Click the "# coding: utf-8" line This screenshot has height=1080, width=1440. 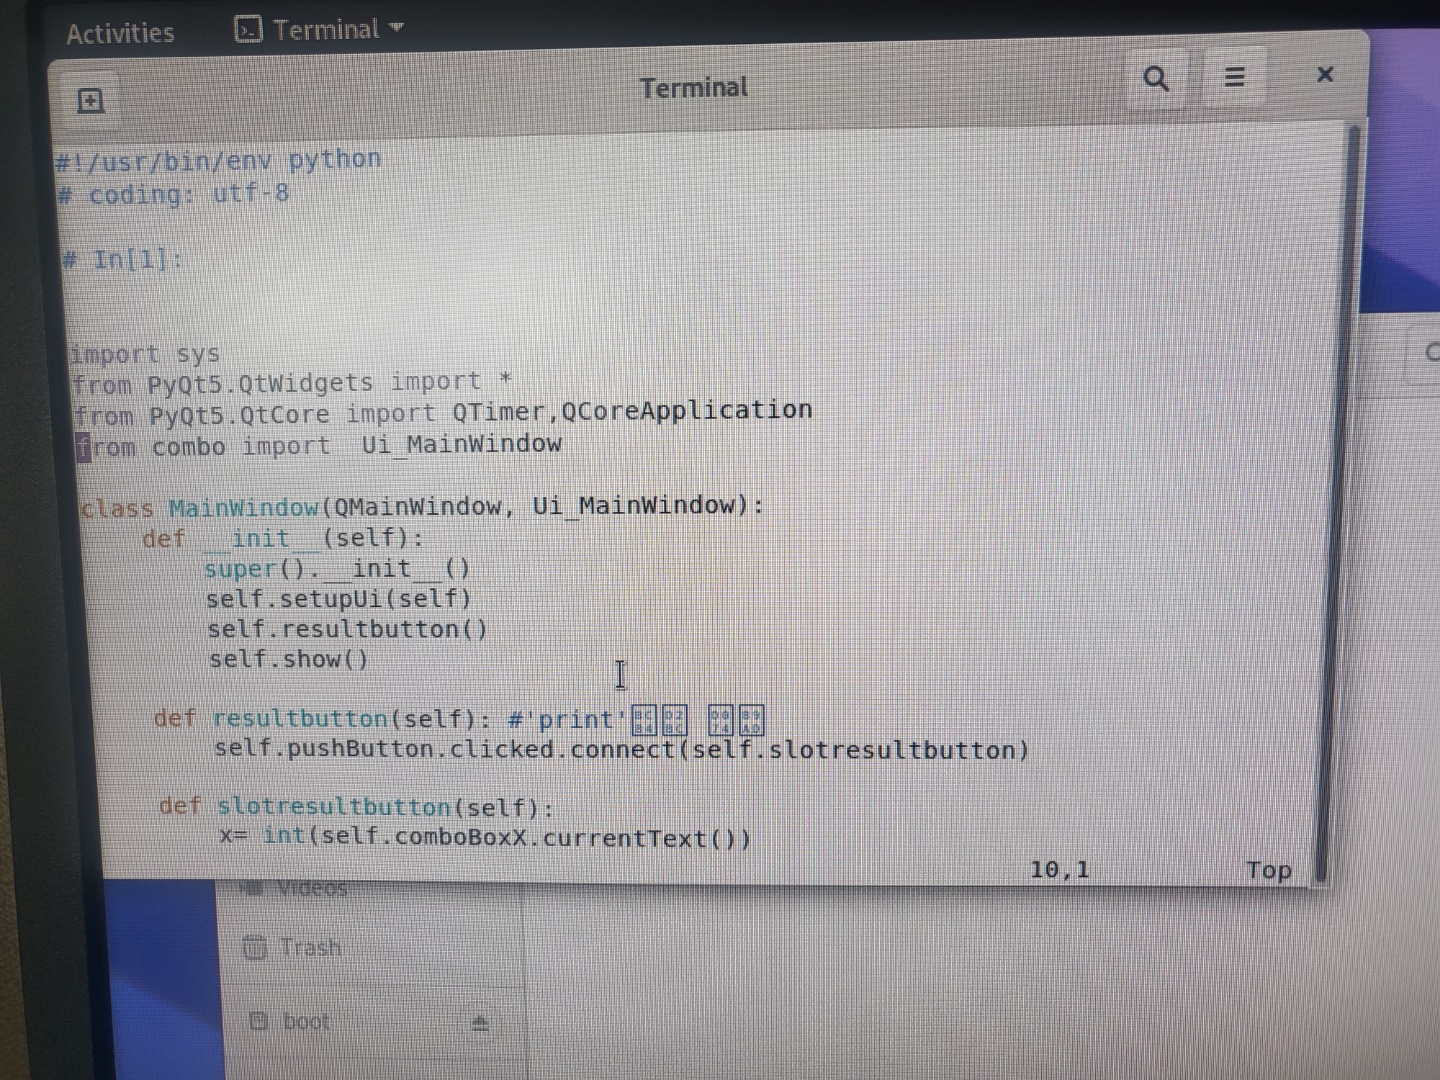[x=173, y=193]
